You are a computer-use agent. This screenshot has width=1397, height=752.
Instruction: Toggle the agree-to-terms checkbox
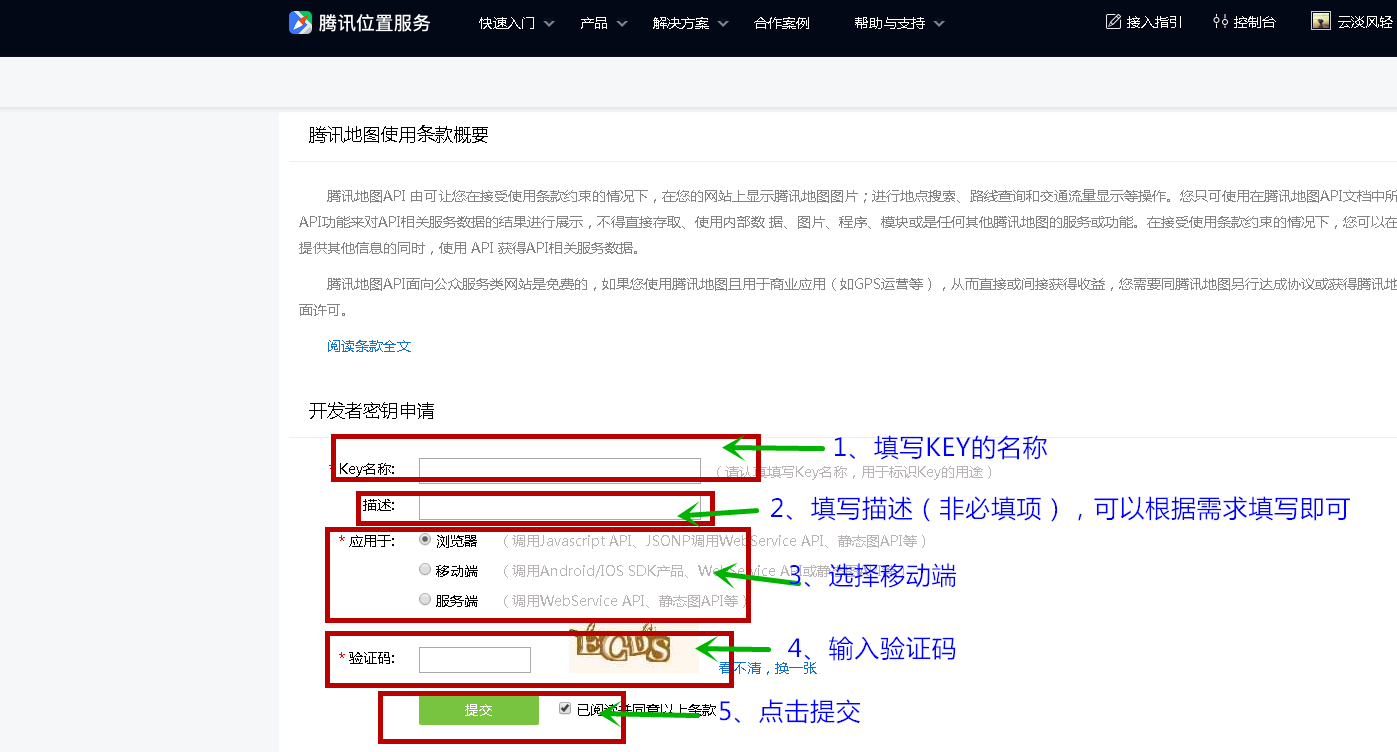(565, 708)
